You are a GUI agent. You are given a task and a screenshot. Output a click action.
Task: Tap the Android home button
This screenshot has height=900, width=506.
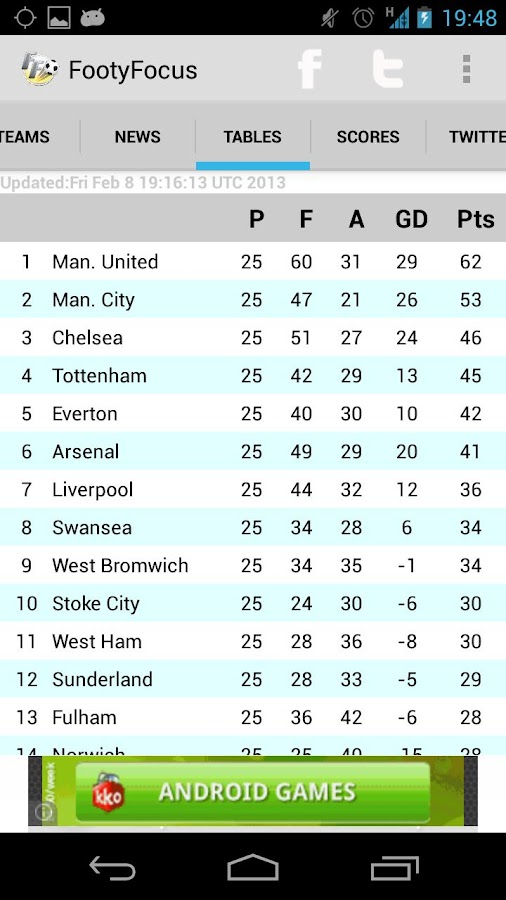253,867
